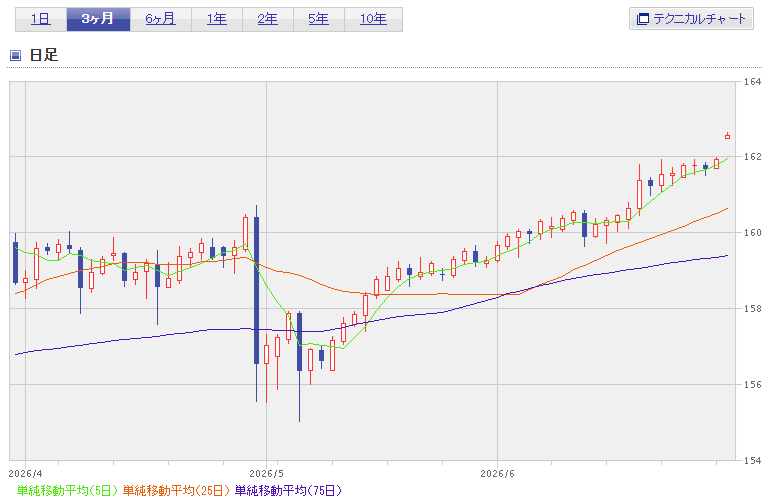Click the 日足 heading text

(x=44, y=55)
